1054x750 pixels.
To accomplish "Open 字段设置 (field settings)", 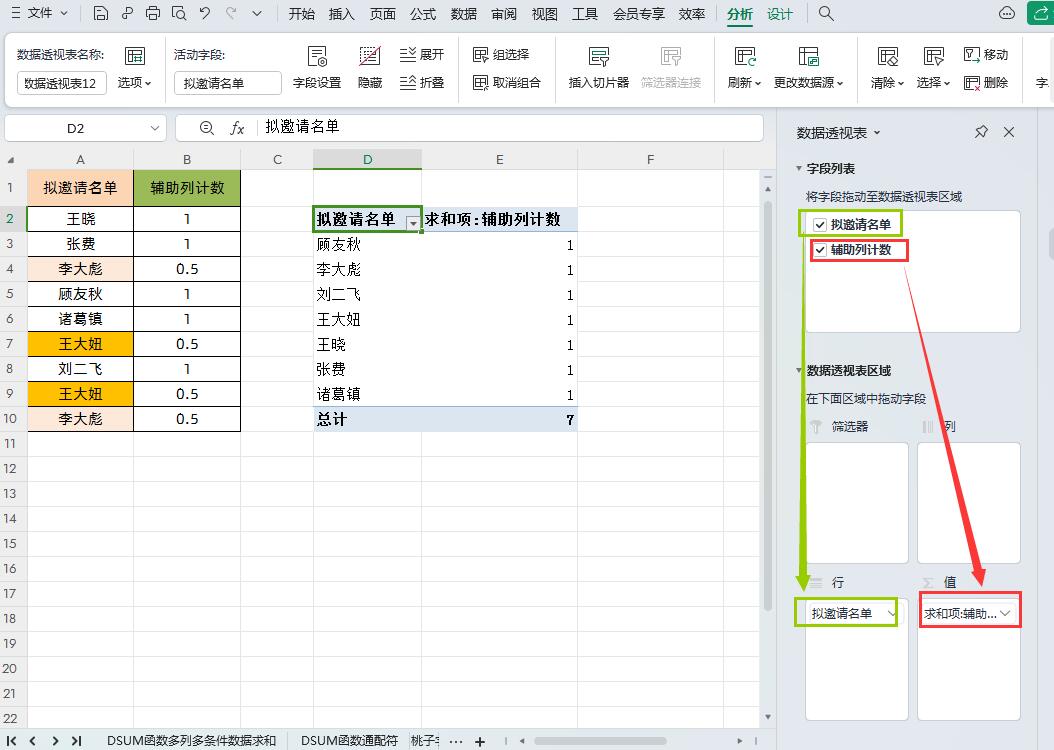I will [x=317, y=67].
